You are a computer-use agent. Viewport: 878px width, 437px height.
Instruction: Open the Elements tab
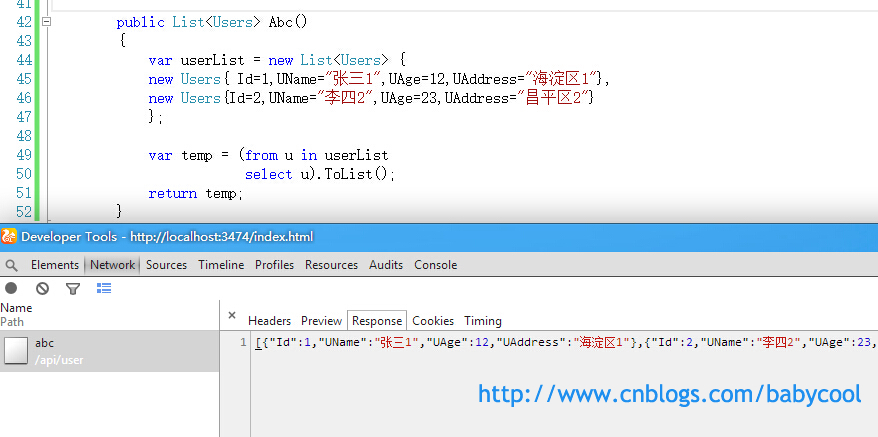pyautogui.click(x=55, y=265)
